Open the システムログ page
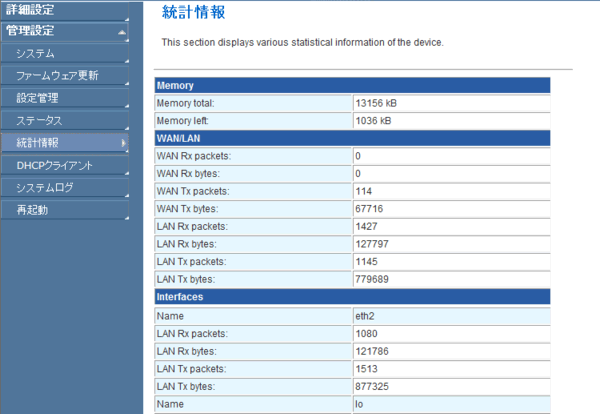Viewport: 600px width, 414px height. [x=64, y=187]
